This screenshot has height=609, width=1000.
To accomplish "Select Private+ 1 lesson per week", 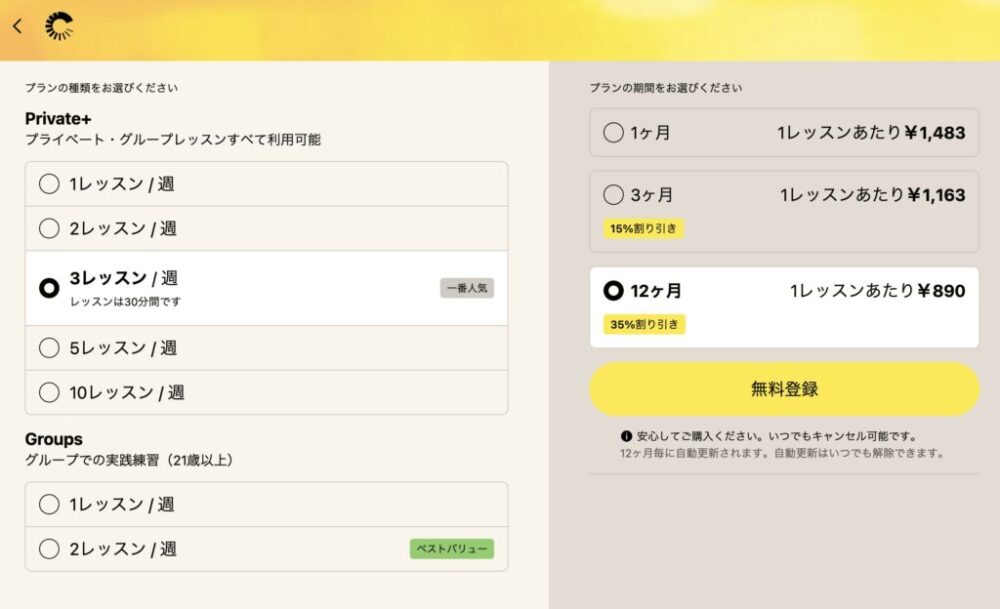I will point(49,184).
